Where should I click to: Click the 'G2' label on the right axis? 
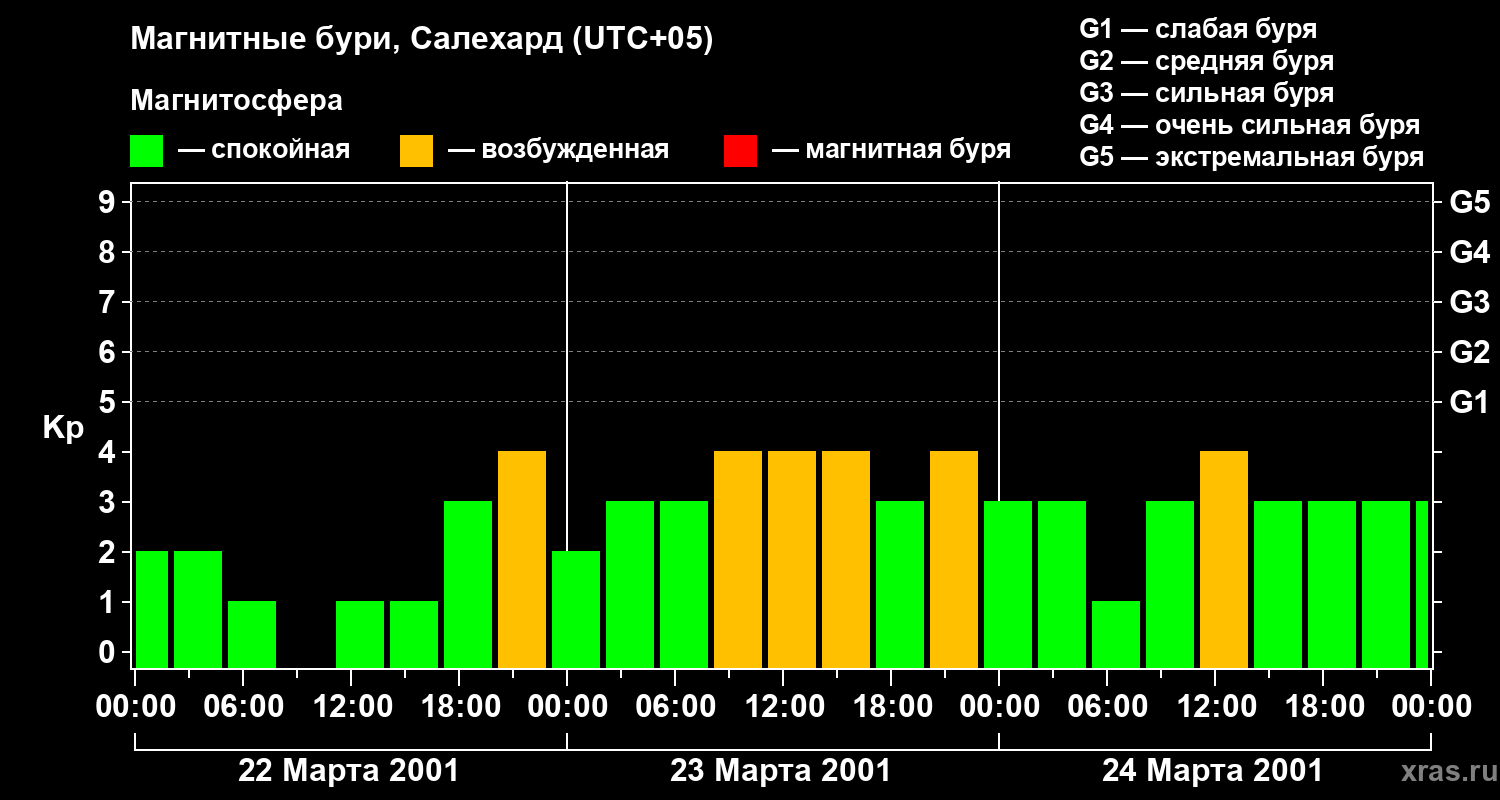[x=1469, y=352]
